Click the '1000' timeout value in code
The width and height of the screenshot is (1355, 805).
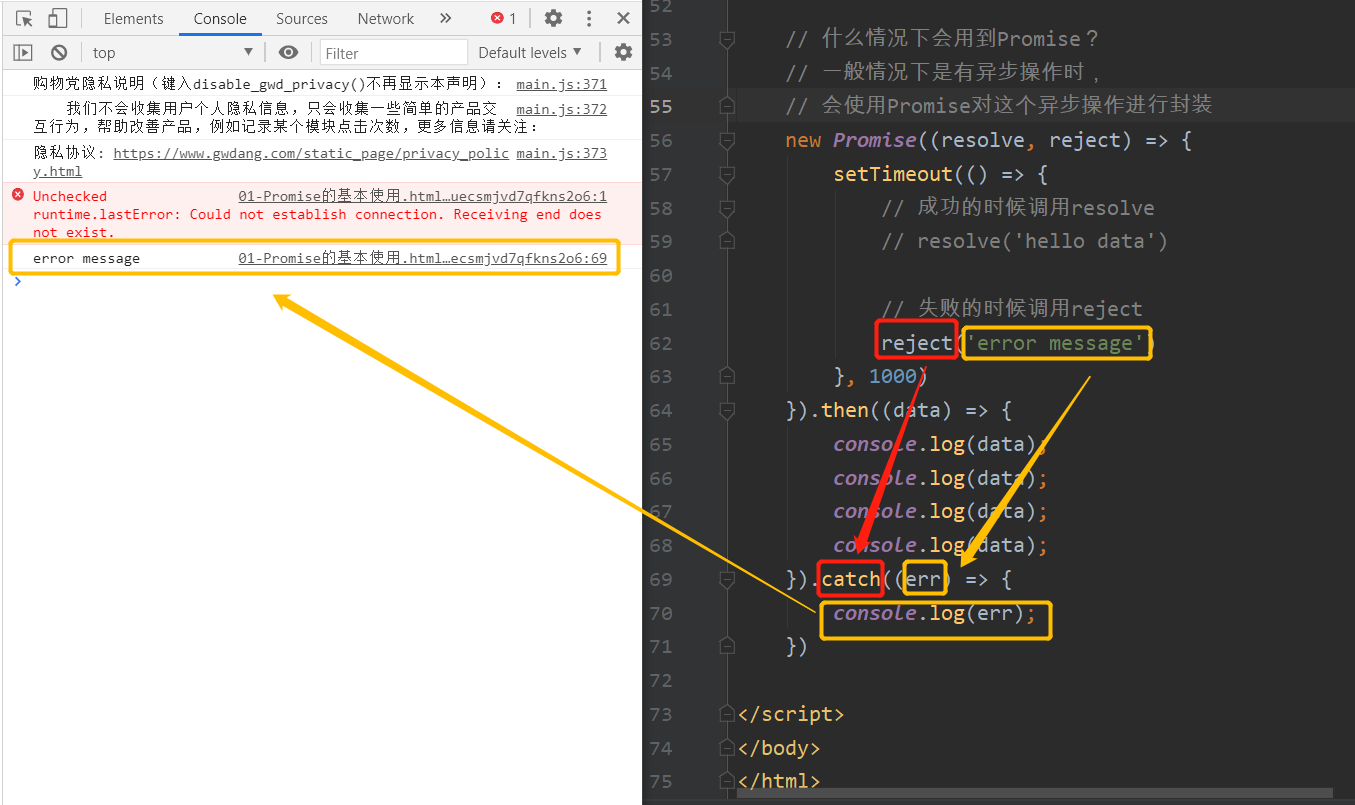(893, 376)
